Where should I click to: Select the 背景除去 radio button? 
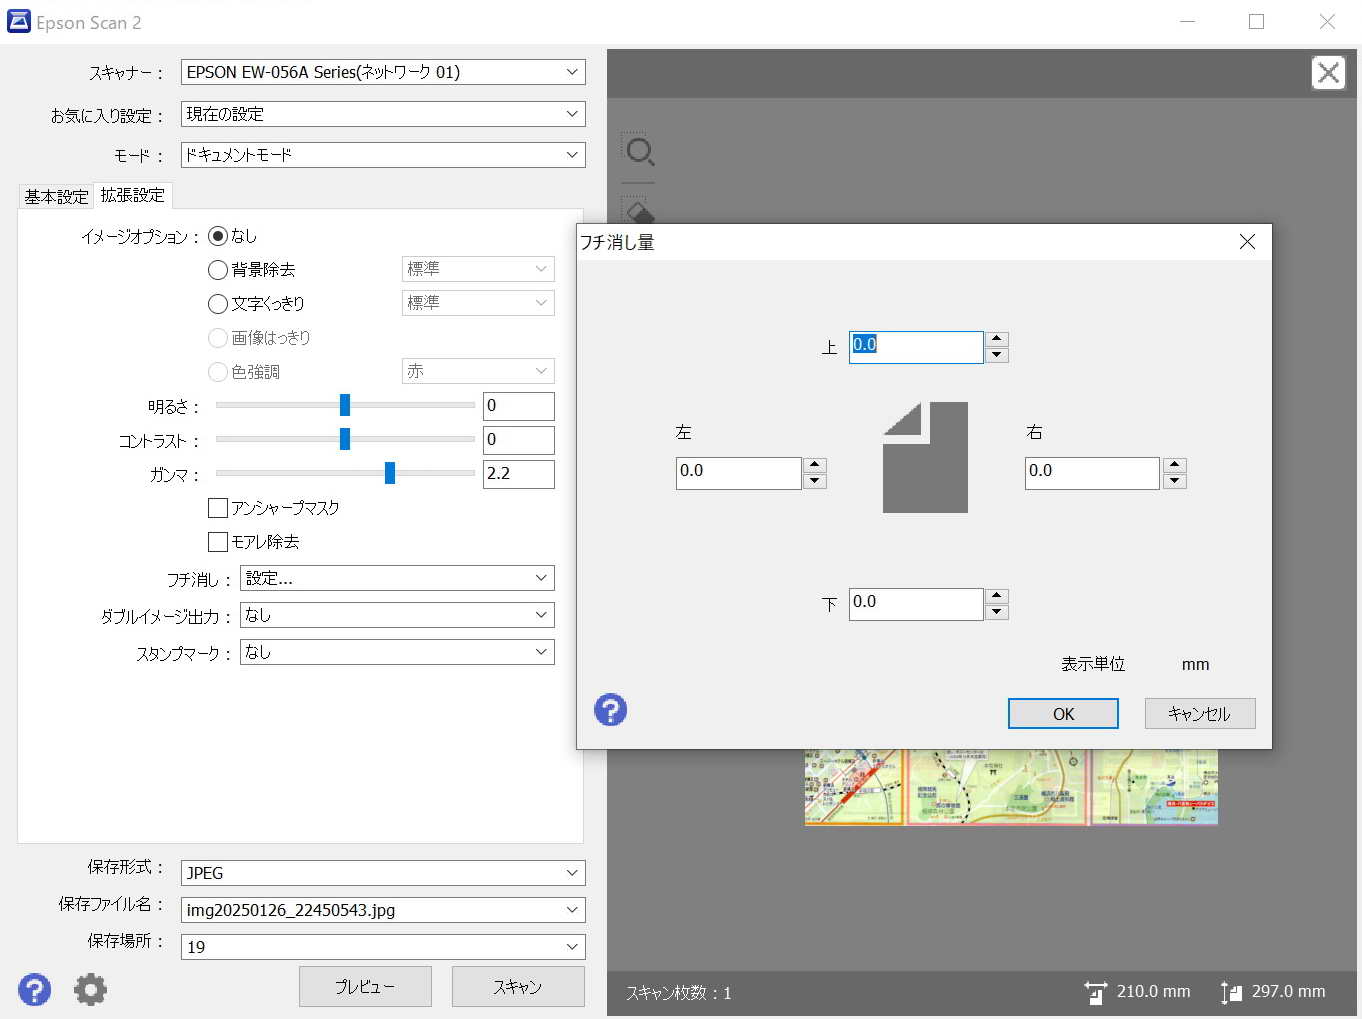coord(218,270)
